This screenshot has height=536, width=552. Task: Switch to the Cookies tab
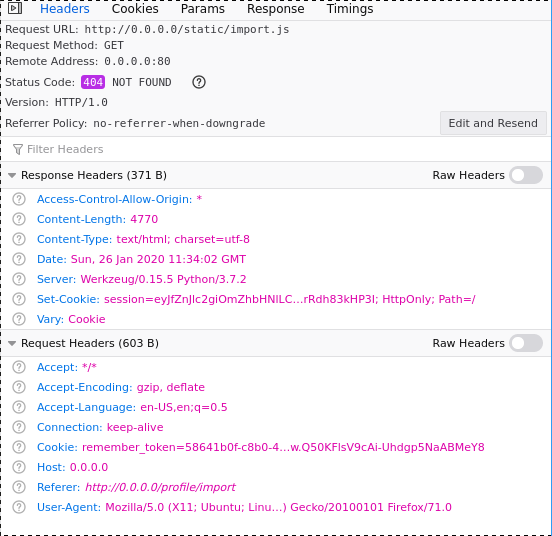coord(135,8)
